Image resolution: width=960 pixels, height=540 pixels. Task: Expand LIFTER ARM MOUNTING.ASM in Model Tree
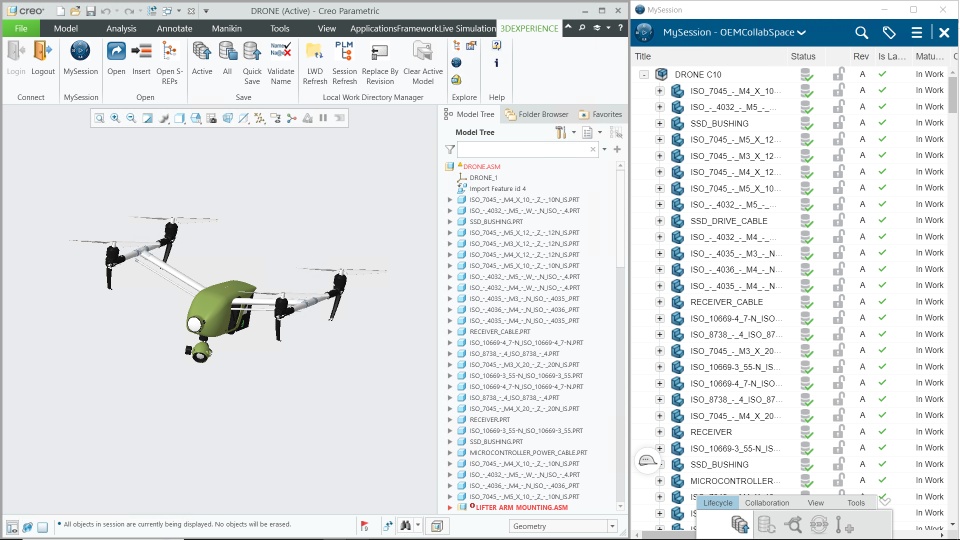450,508
